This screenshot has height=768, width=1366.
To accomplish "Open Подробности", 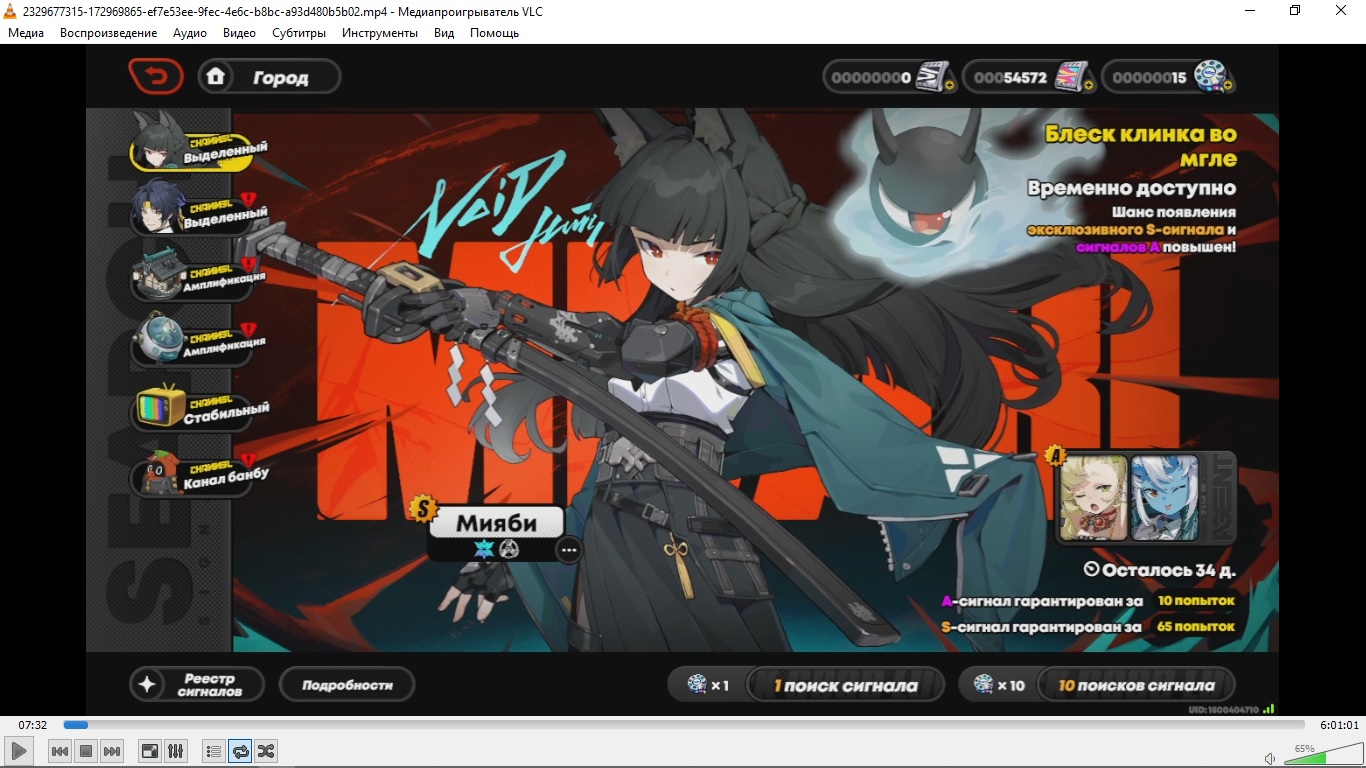I will [x=346, y=685].
